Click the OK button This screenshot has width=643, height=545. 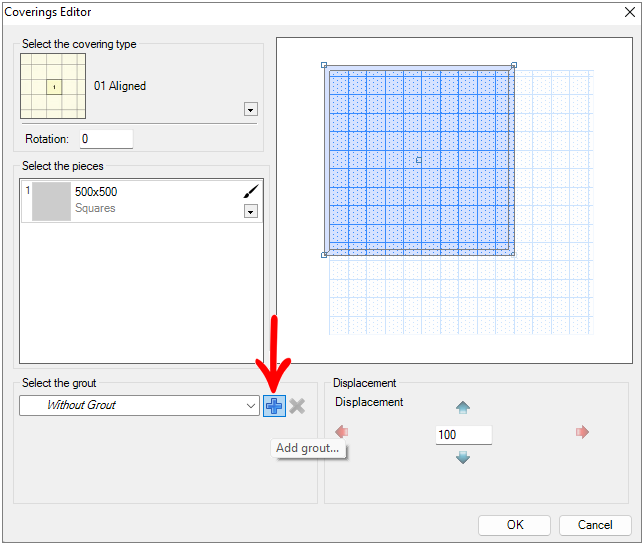point(514,525)
